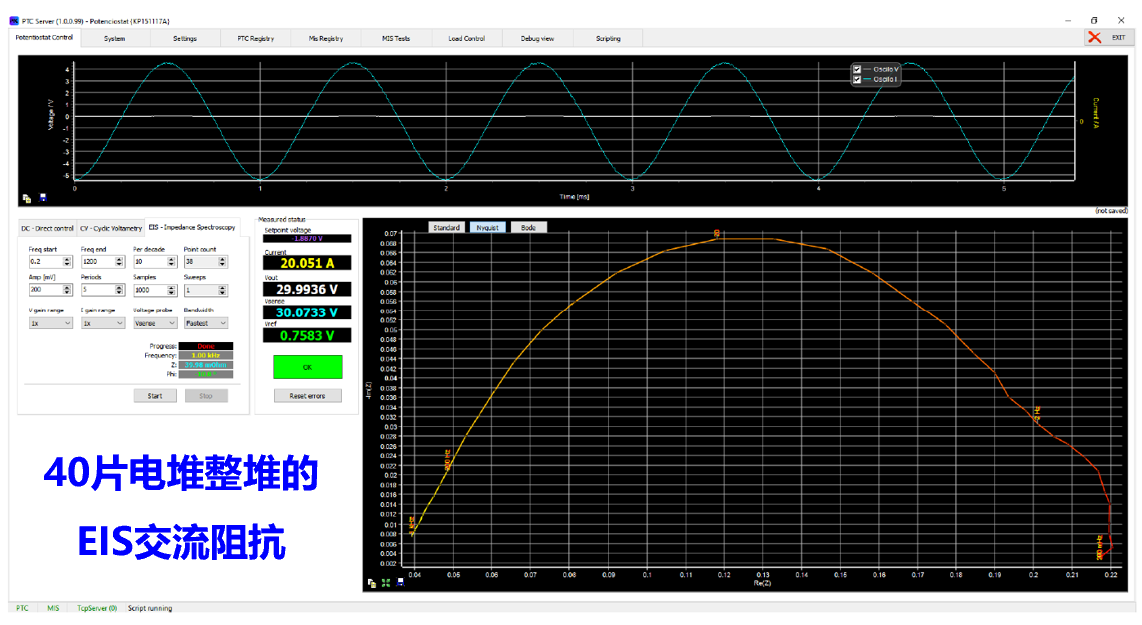Click the Per decade spinner arrows
Viewport: 1142px width, 625px height.
click(x=173, y=262)
